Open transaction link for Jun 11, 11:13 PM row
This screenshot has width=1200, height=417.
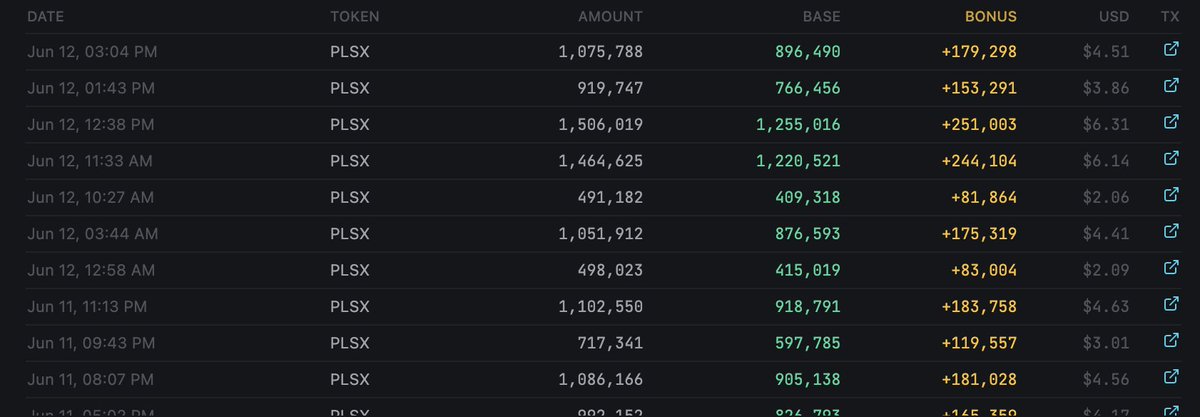(1171, 304)
